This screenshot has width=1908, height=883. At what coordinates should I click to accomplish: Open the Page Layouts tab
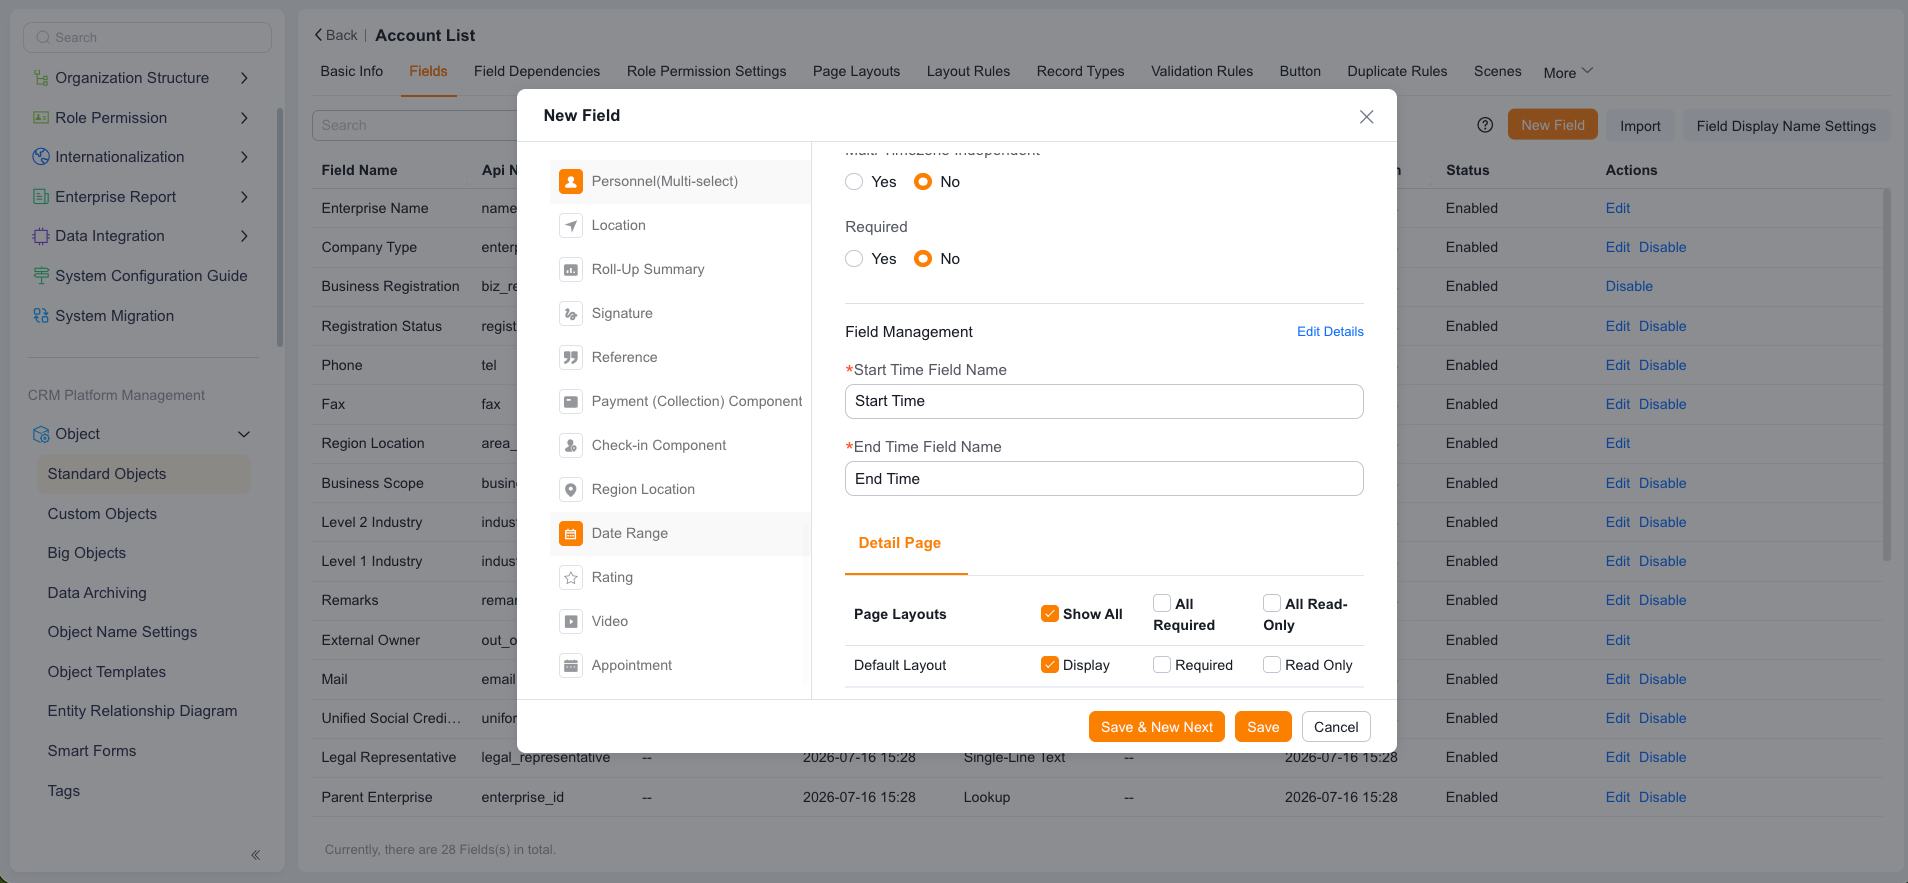(856, 71)
